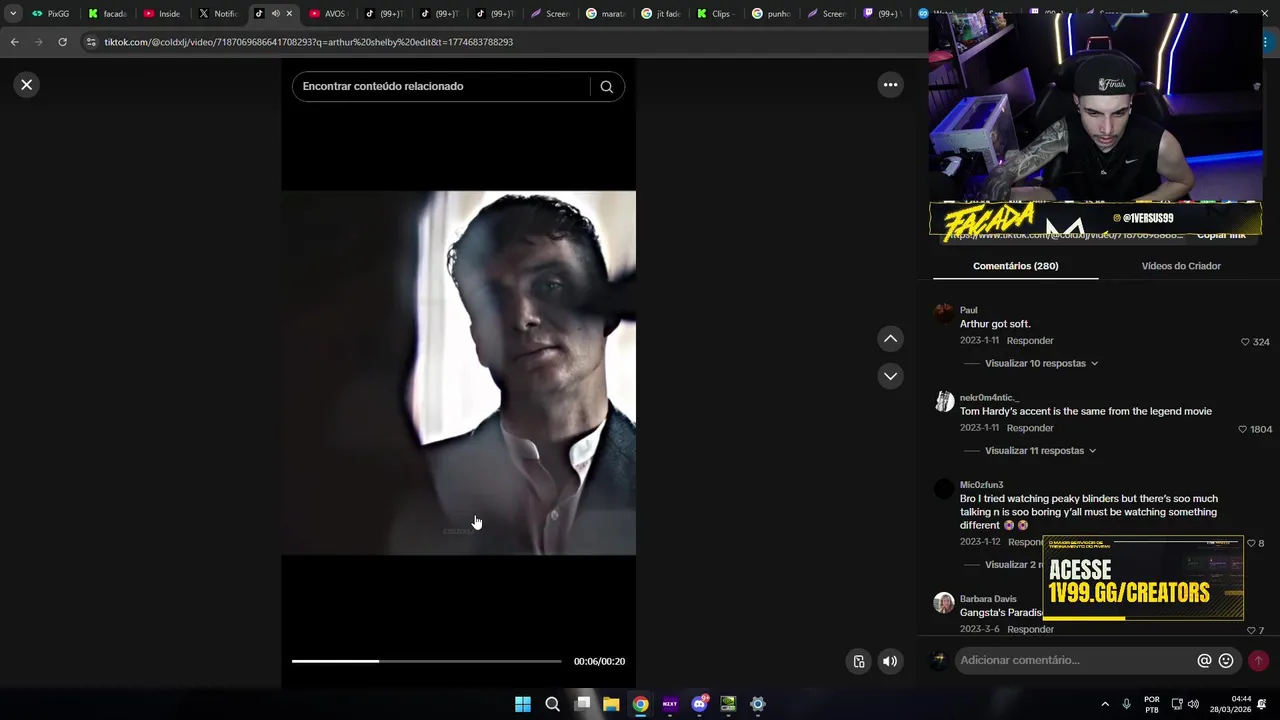
Task: Open the three-dot more options menu
Action: tap(890, 85)
